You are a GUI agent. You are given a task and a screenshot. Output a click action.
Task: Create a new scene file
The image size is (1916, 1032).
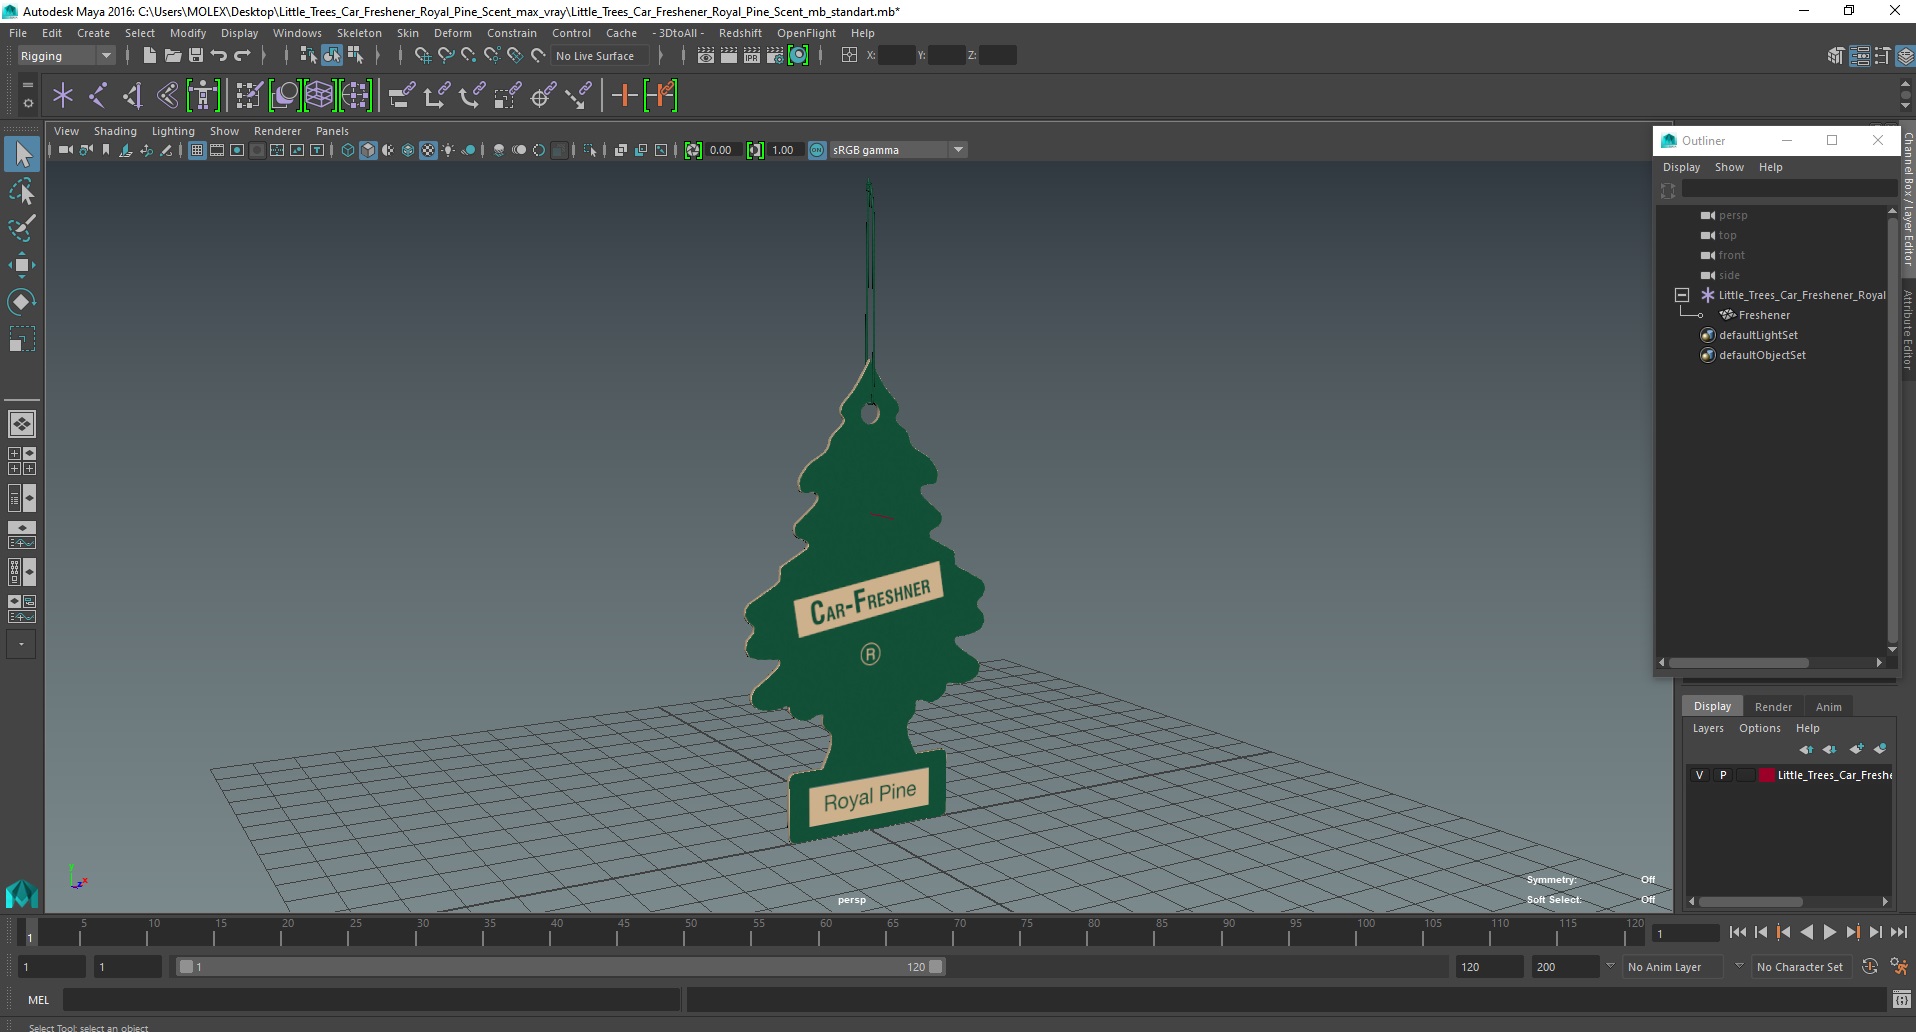pos(149,56)
